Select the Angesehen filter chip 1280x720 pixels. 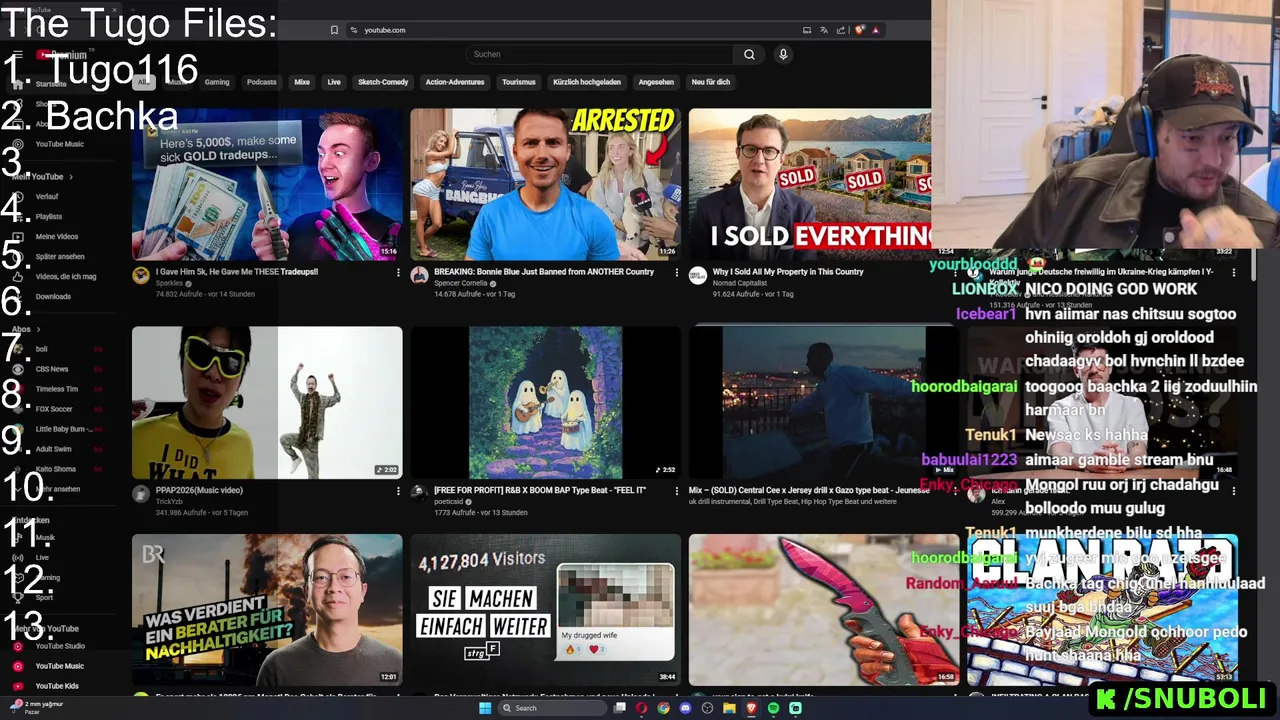click(656, 82)
